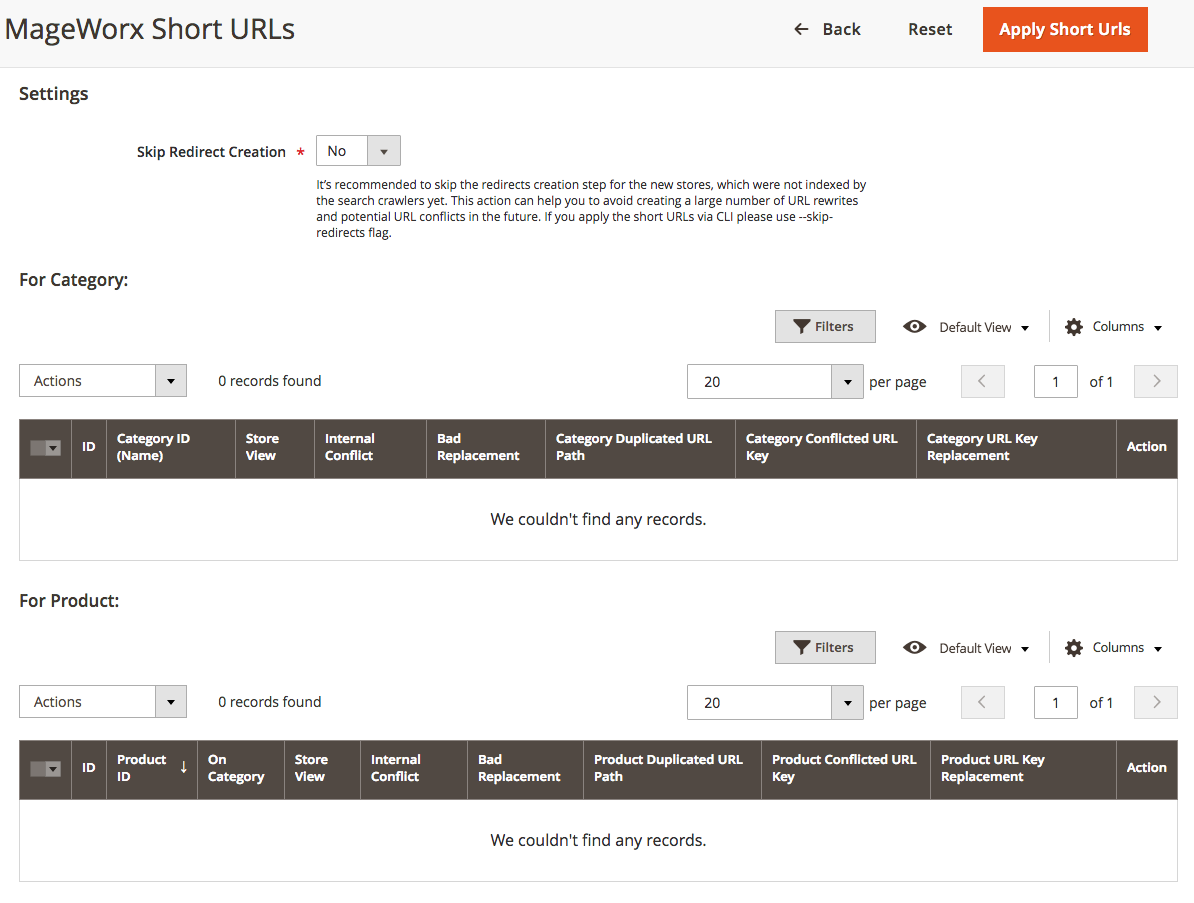Sort by Product URL Key Replacement column
1194x903 pixels.
click(x=1023, y=770)
